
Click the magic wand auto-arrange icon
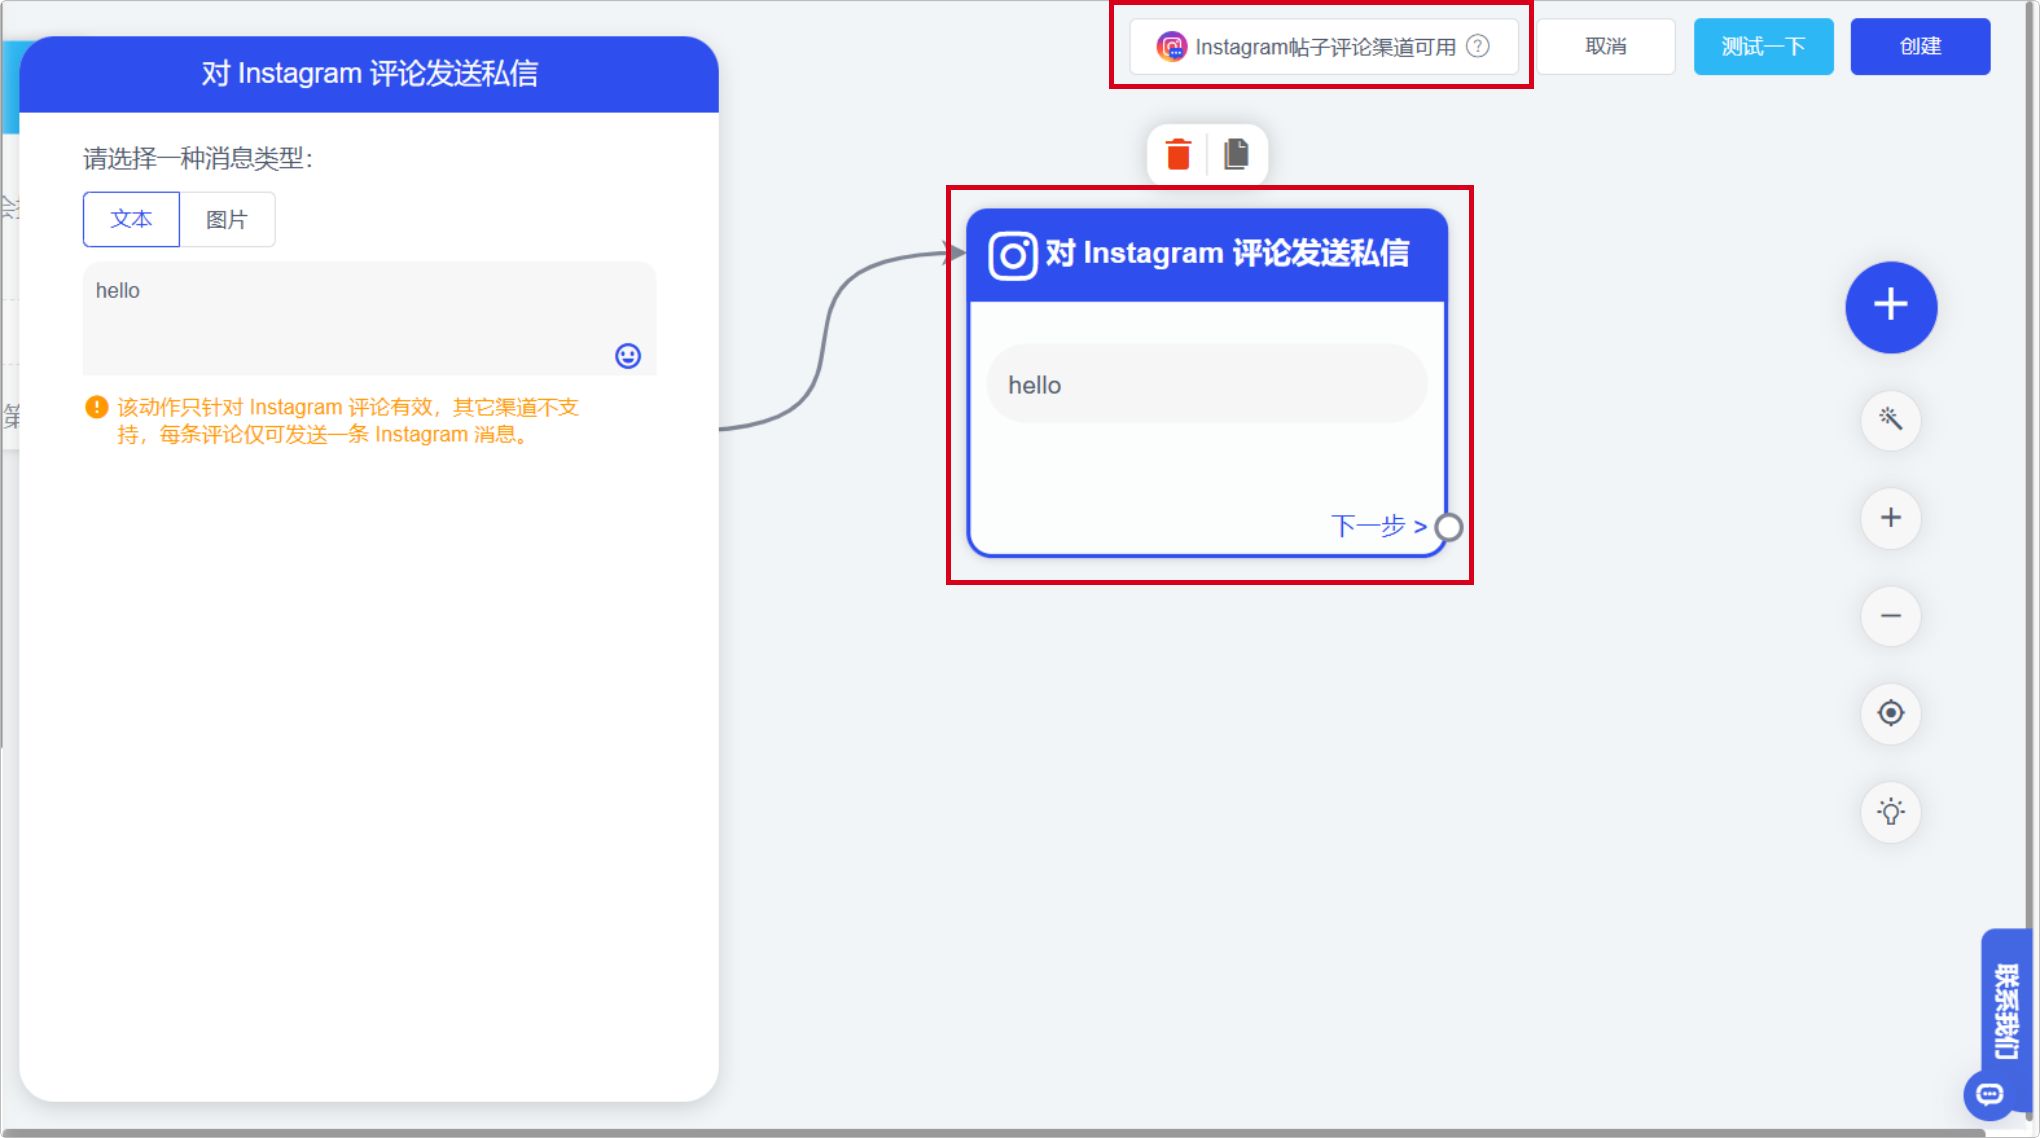click(1890, 419)
